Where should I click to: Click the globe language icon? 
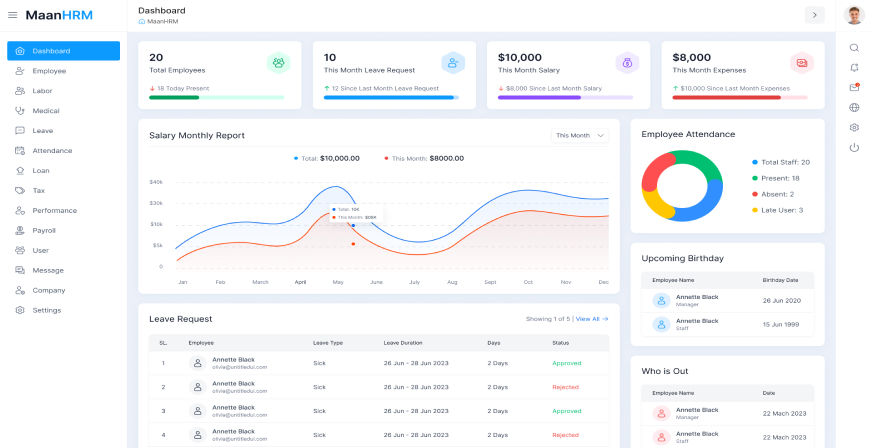pyautogui.click(x=854, y=107)
